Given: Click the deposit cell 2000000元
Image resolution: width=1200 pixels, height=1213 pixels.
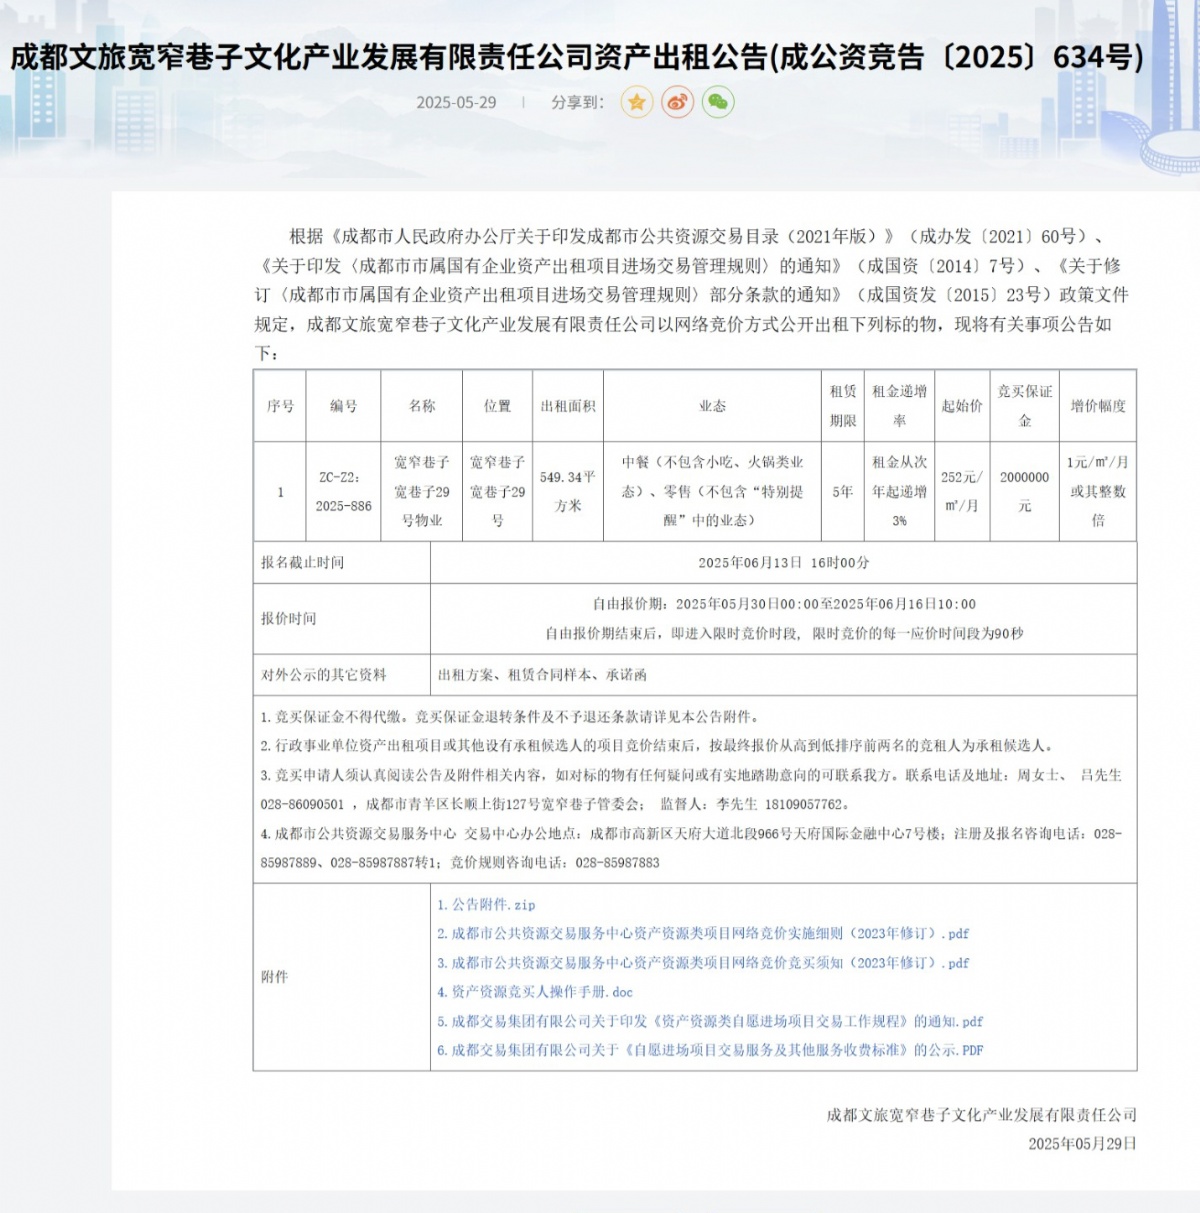Looking at the screenshot, I should [x=1025, y=492].
